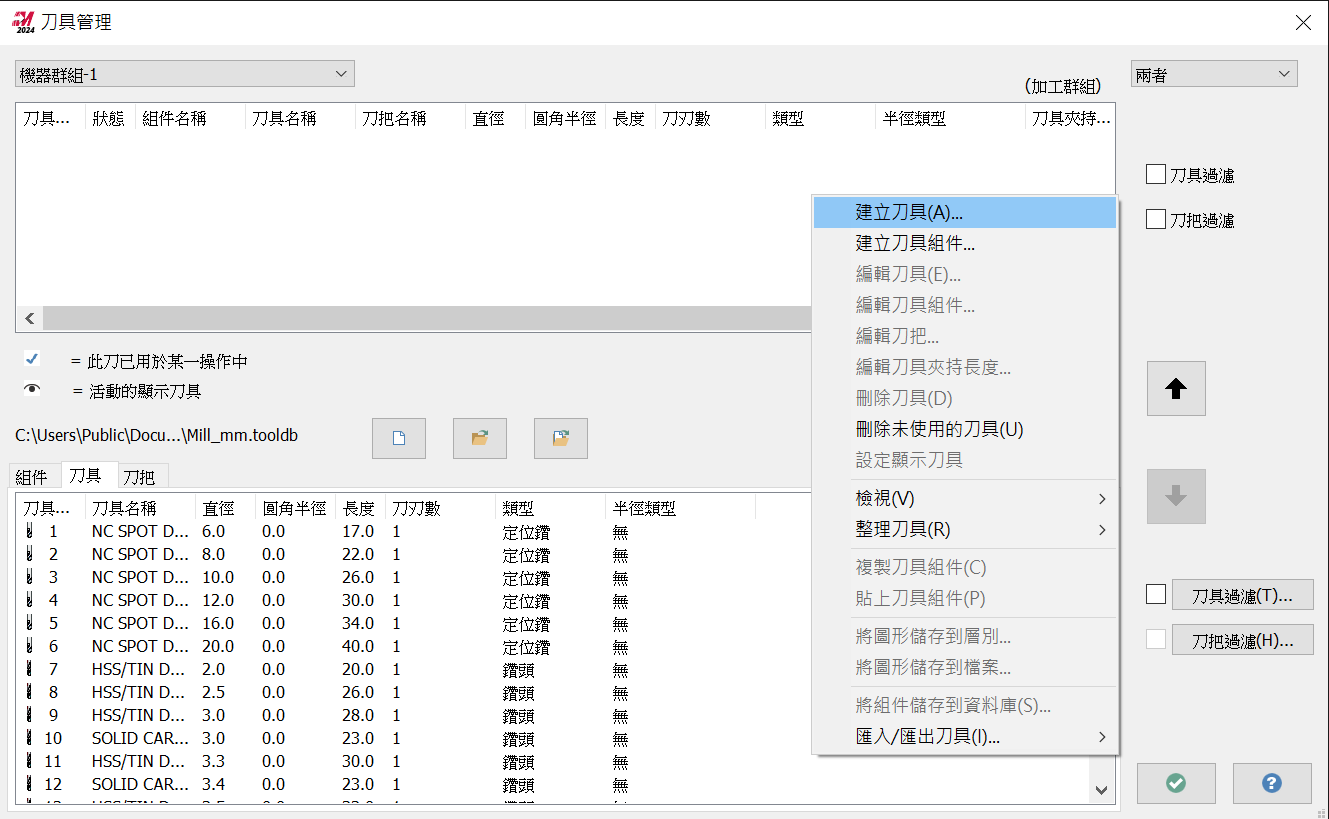Viewport: 1329px width, 819px height.
Task: Click the Mastercam 2024 logo in title bar
Action: (x=24, y=22)
